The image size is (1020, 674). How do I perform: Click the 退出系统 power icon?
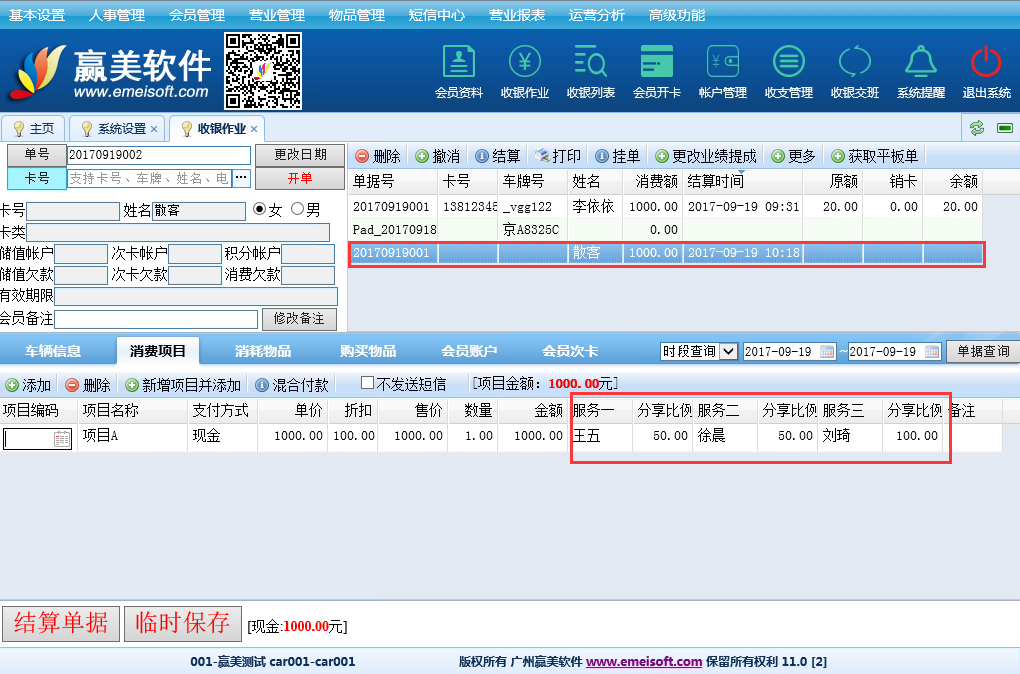[x=986, y=71]
